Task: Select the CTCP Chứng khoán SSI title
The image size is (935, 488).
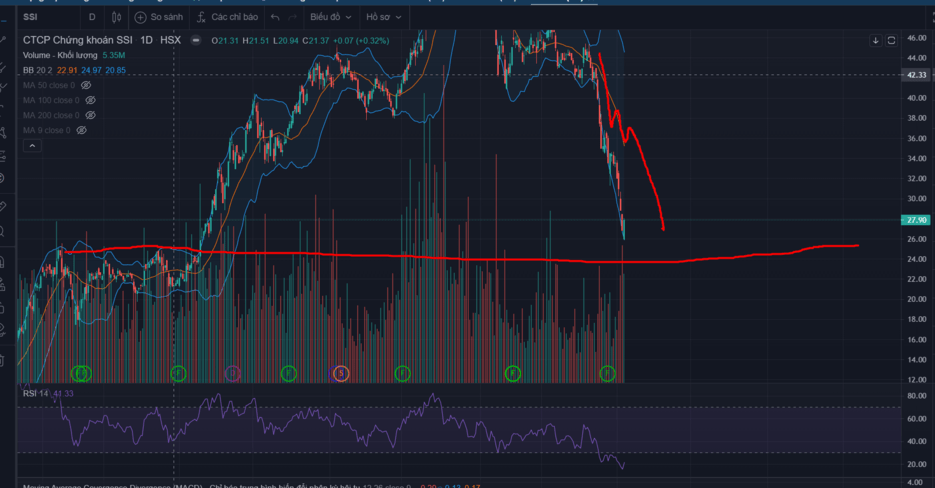Action: pyautogui.click(x=78, y=40)
